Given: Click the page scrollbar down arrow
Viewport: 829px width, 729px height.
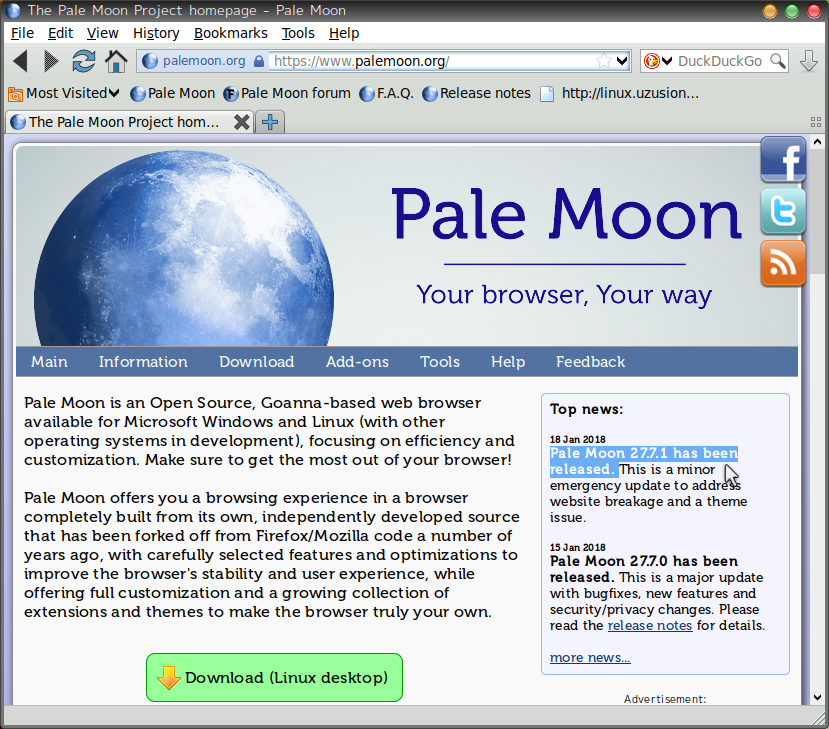Looking at the screenshot, I should pyautogui.click(x=817, y=698).
